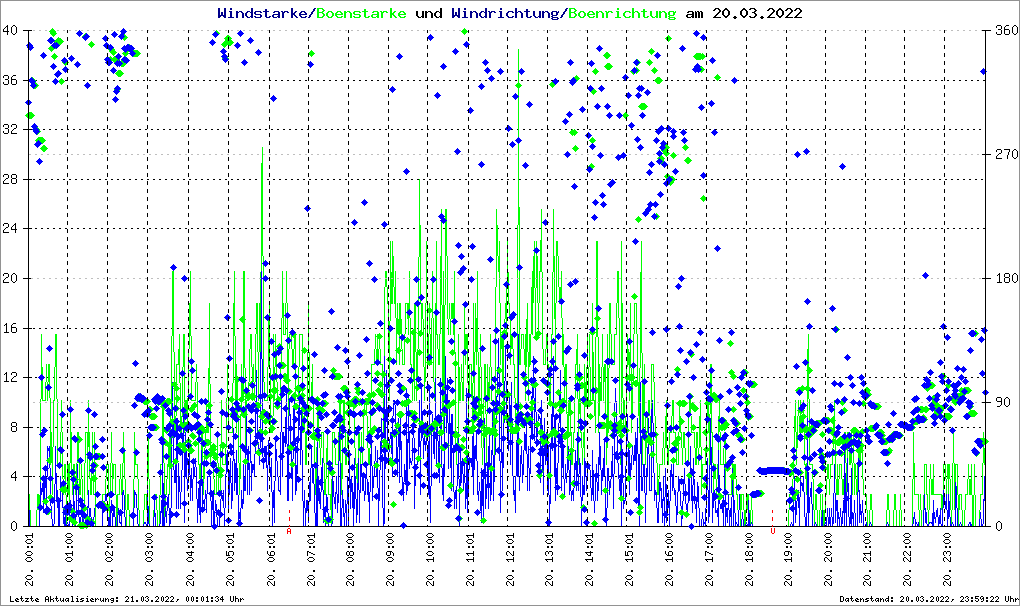Image resolution: width=1020 pixels, height=606 pixels.
Task: Click the time label '20. 16:00'
Action: coord(669,559)
